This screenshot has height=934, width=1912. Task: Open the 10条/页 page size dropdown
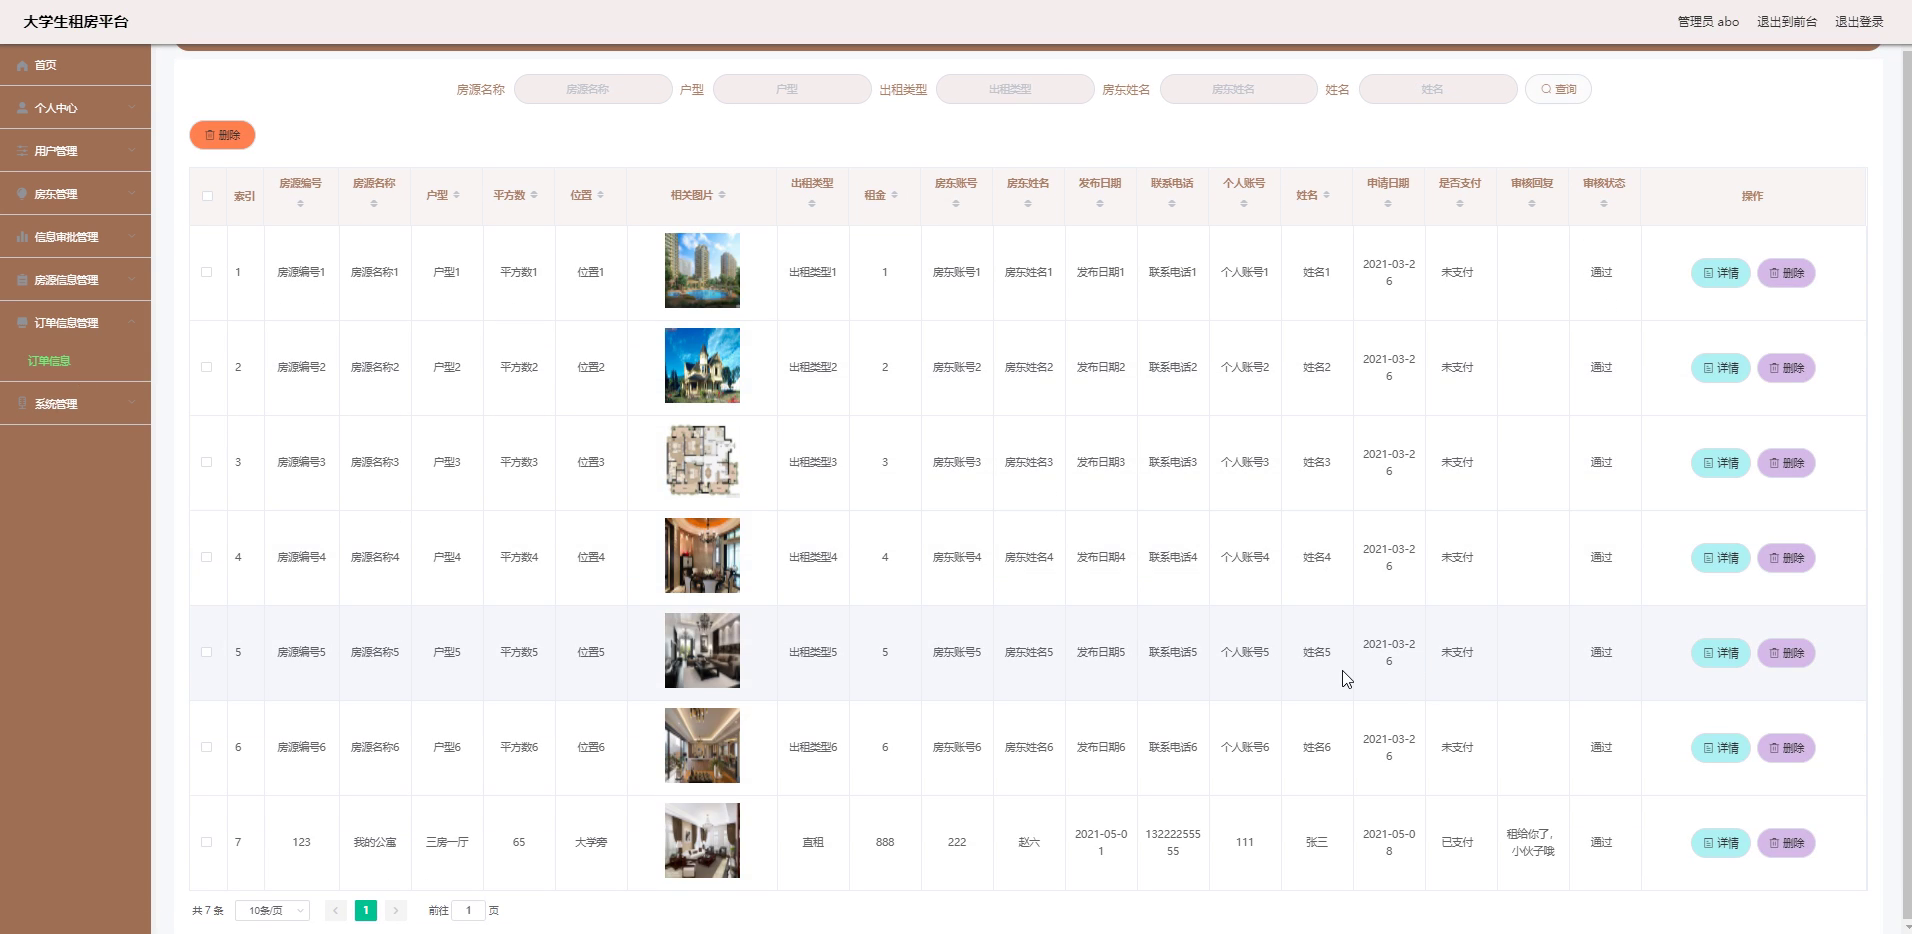272,911
